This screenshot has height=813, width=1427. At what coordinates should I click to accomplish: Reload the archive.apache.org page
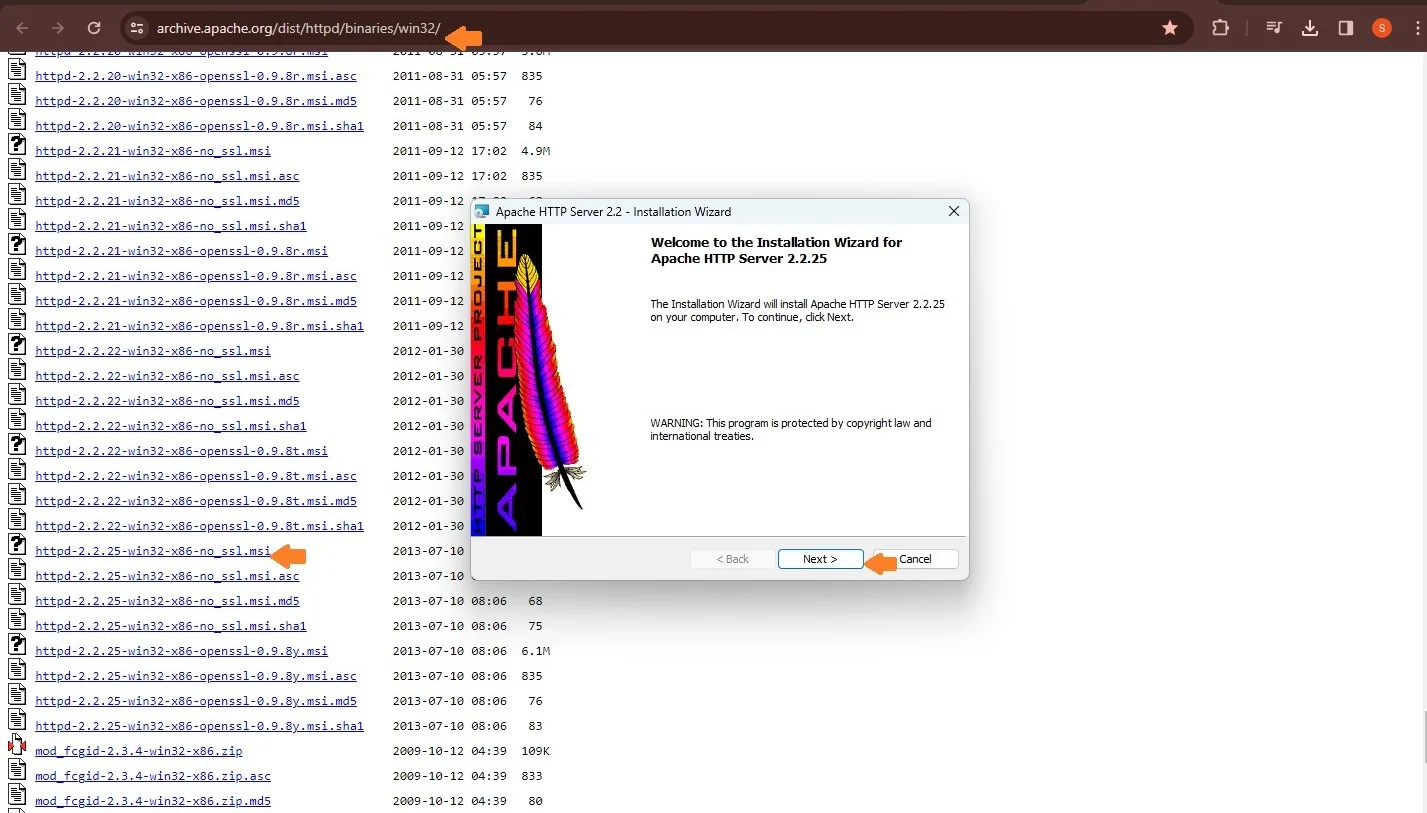coord(94,28)
